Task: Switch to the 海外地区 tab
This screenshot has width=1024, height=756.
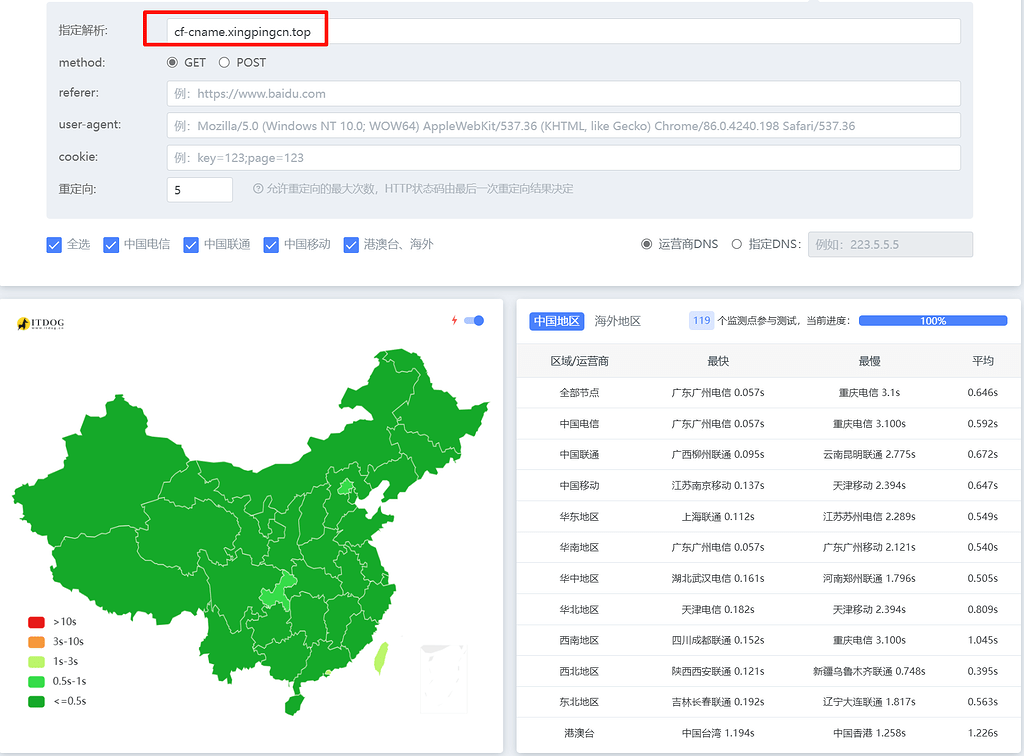Action: [617, 321]
